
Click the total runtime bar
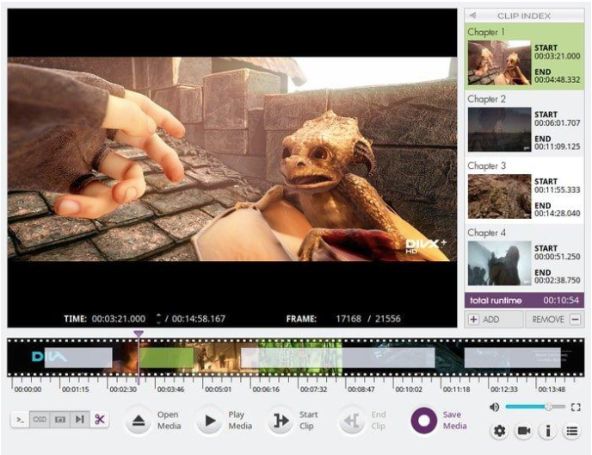pyautogui.click(x=524, y=301)
